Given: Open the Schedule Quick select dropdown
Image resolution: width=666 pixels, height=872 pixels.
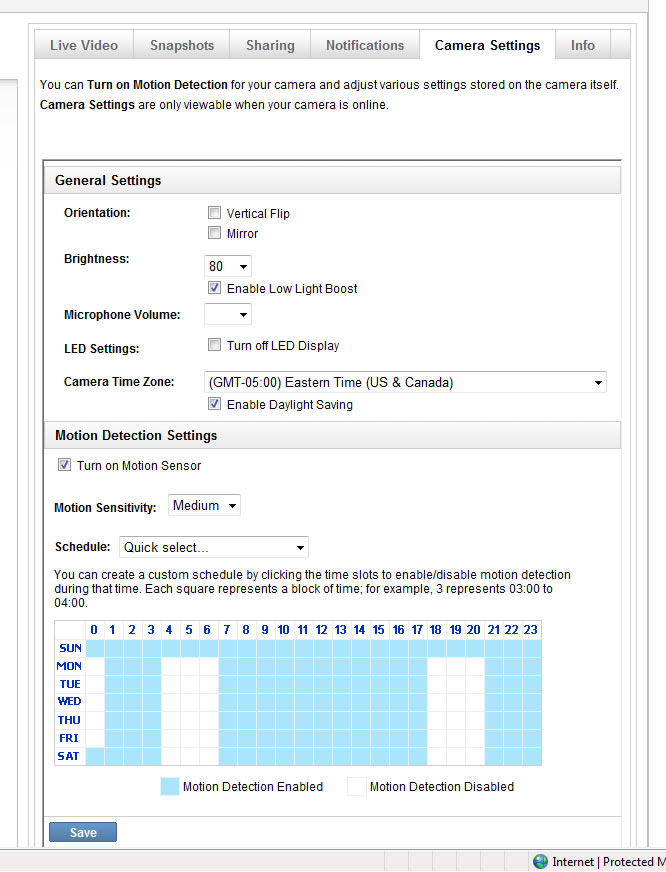Looking at the screenshot, I should pyautogui.click(x=214, y=547).
